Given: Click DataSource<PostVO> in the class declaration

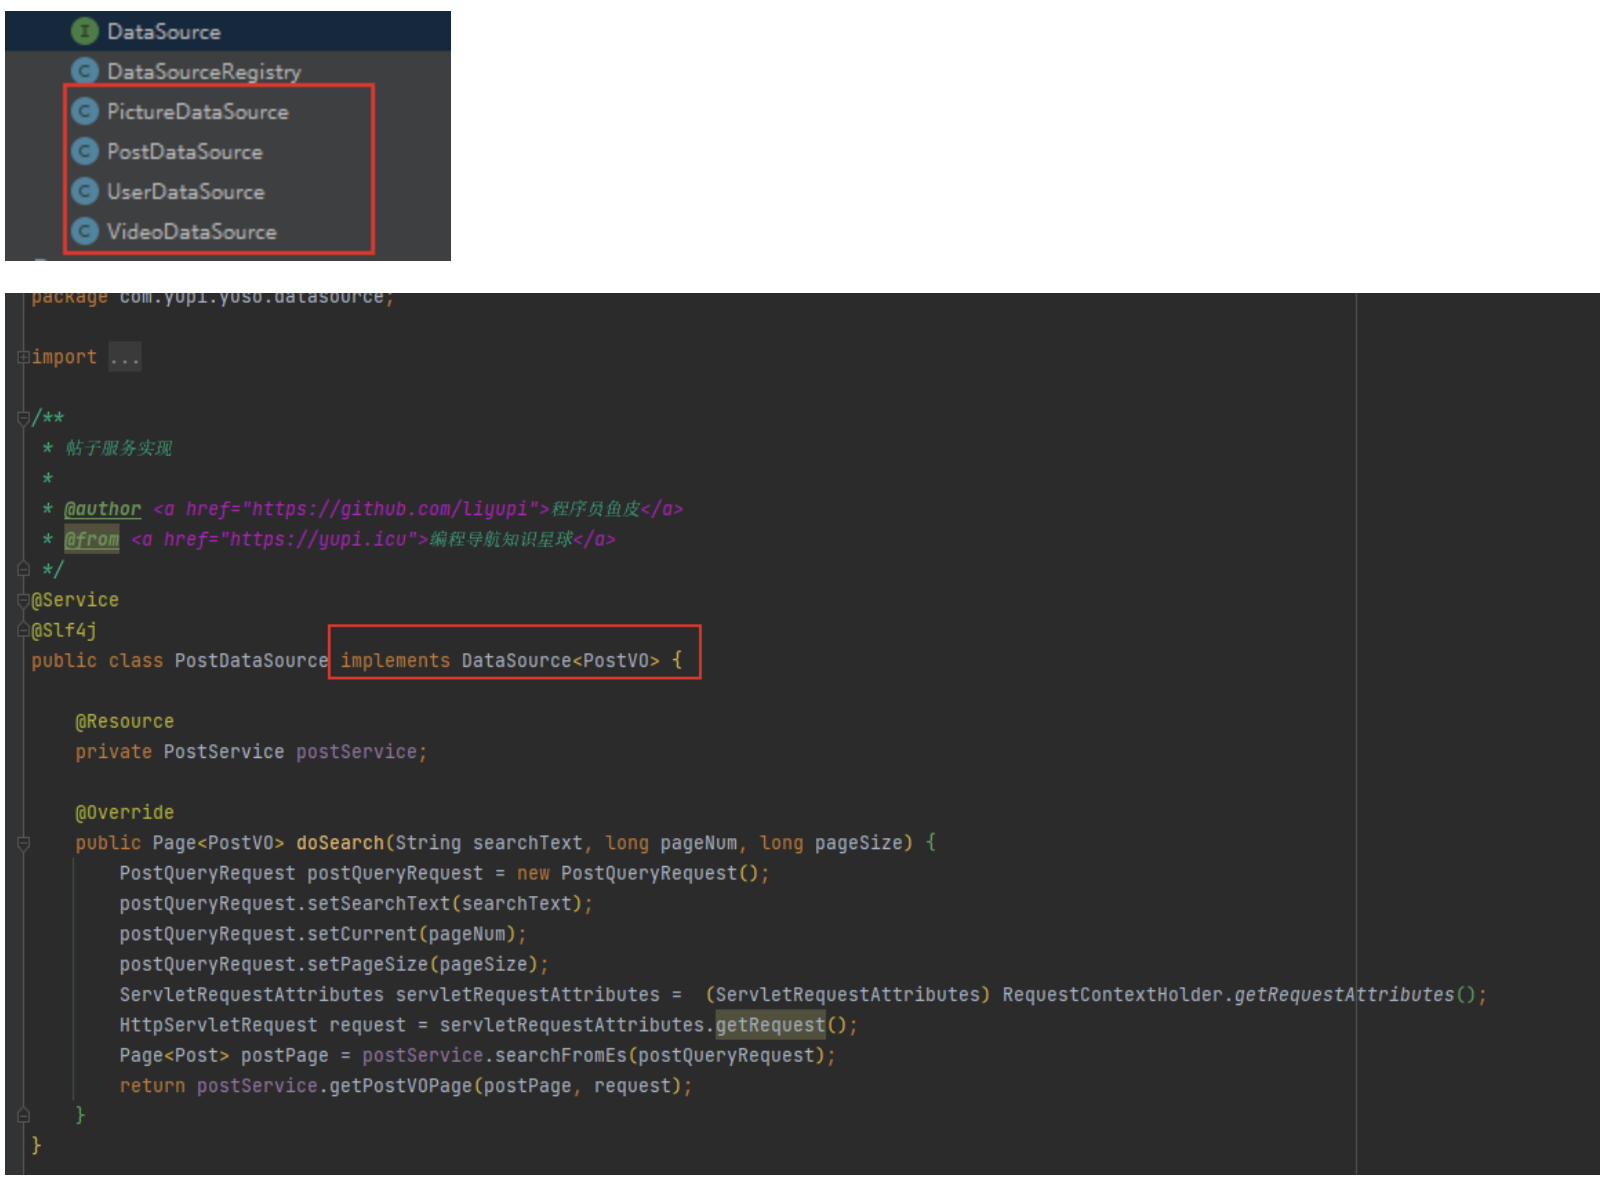Looking at the screenshot, I should click(560, 661).
